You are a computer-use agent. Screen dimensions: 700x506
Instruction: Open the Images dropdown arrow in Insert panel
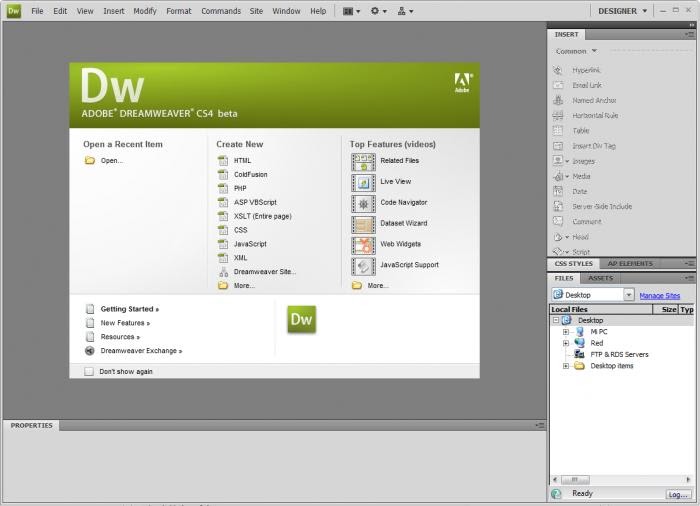[567, 161]
